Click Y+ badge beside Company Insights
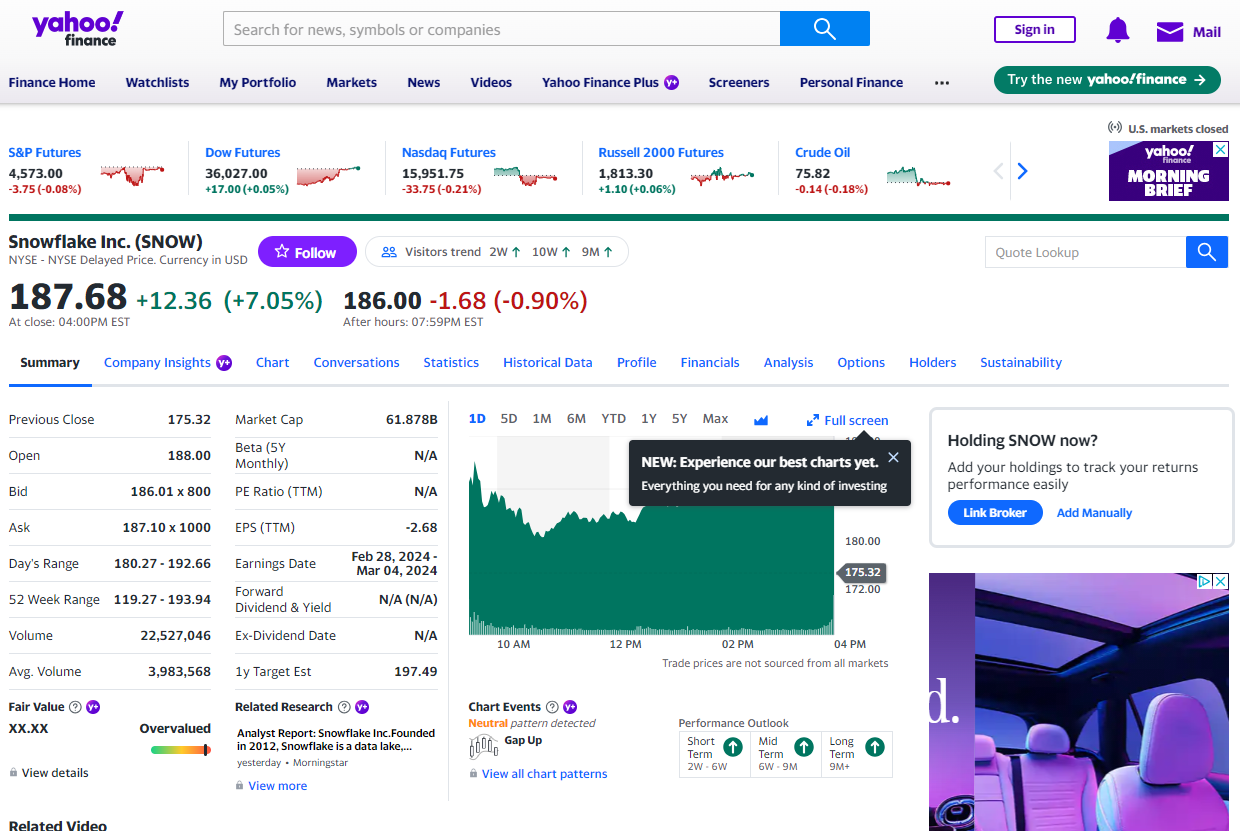This screenshot has height=831, width=1240. tap(224, 363)
